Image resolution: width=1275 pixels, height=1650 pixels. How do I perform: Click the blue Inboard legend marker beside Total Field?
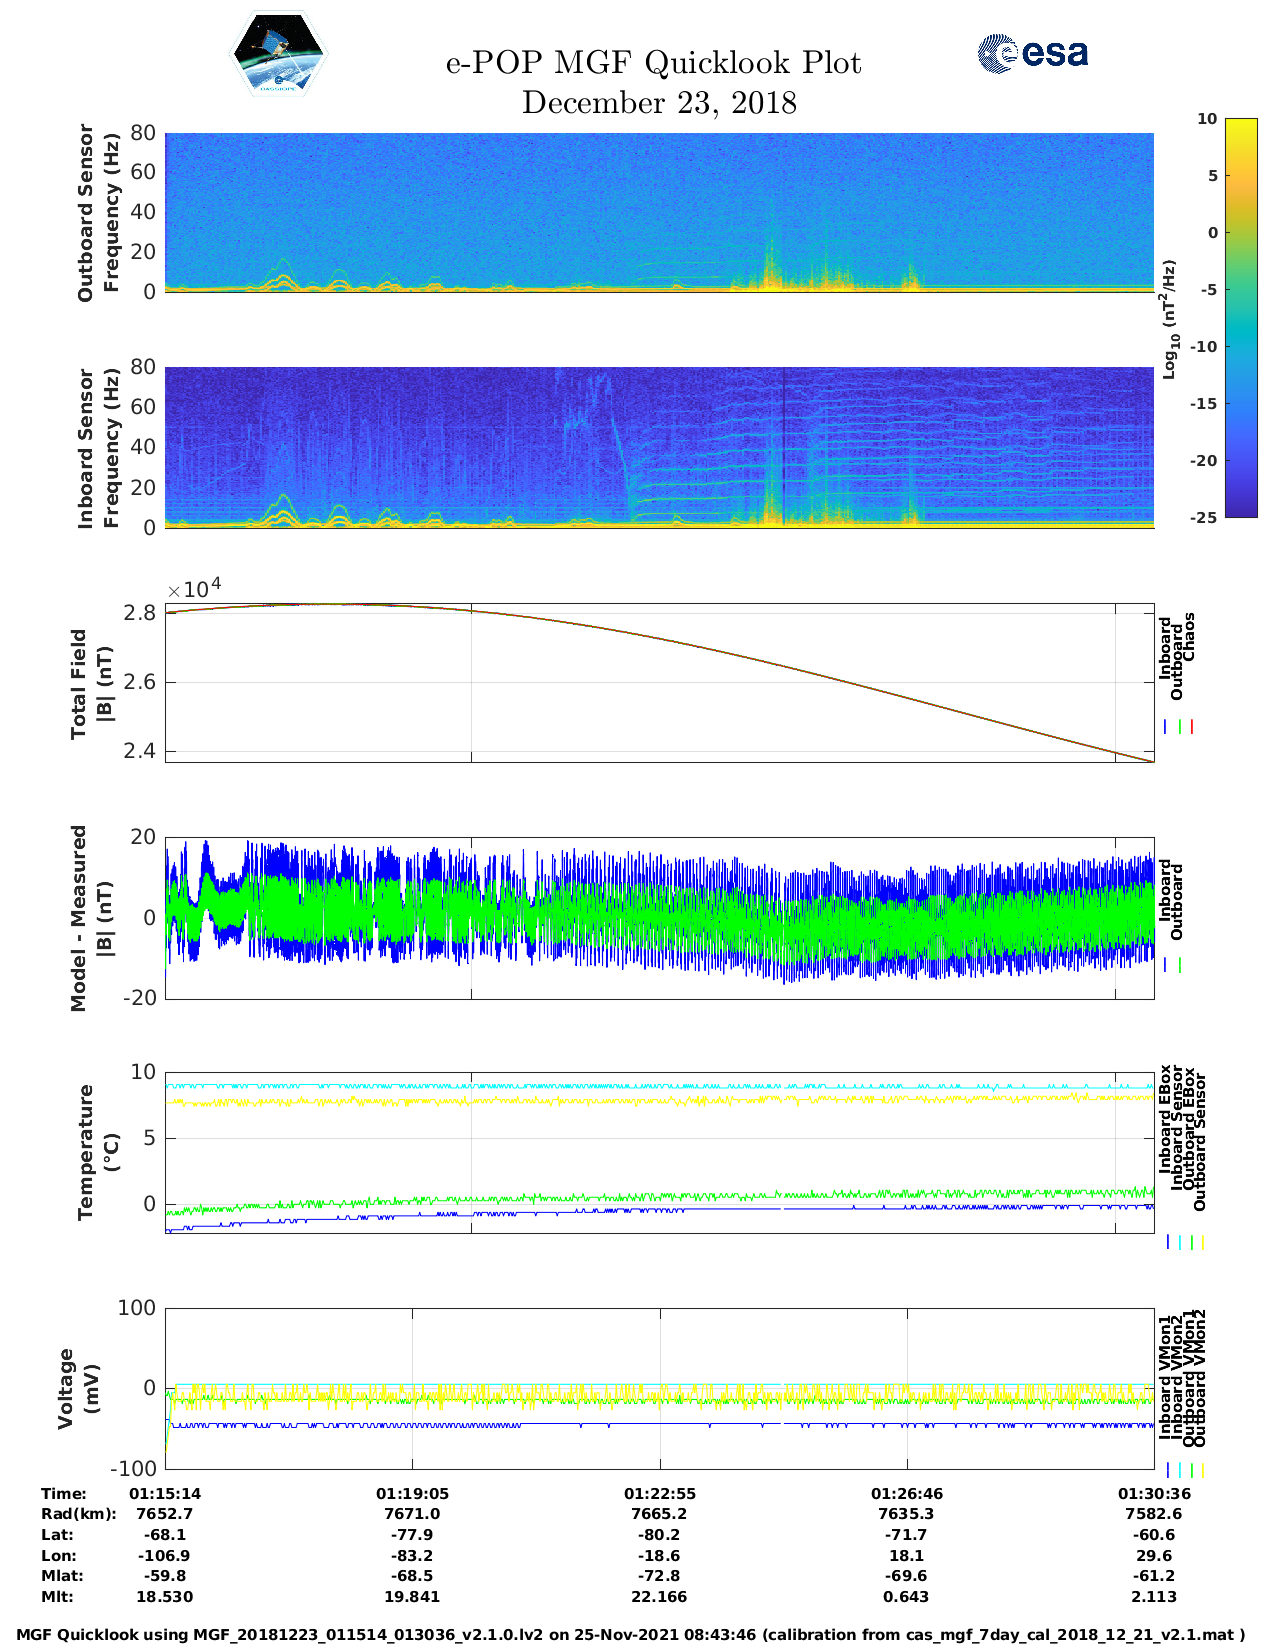[x=1166, y=727]
